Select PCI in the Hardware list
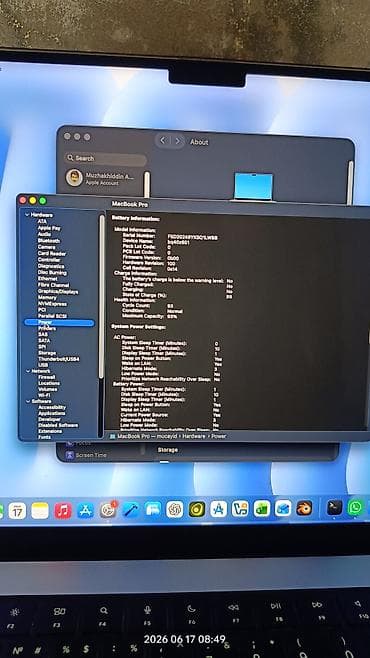 [x=42, y=310]
